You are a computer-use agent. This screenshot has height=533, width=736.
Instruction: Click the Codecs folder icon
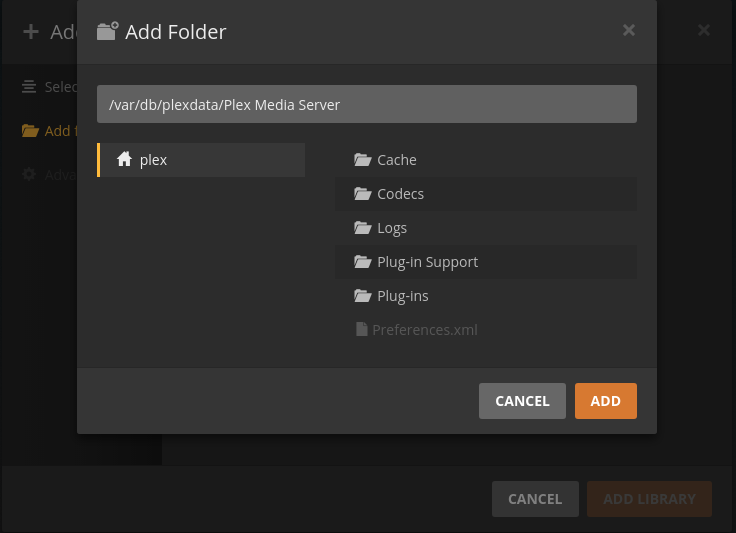point(362,194)
